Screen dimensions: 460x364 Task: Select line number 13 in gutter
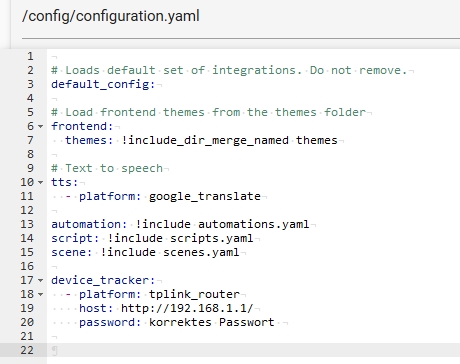27,224
